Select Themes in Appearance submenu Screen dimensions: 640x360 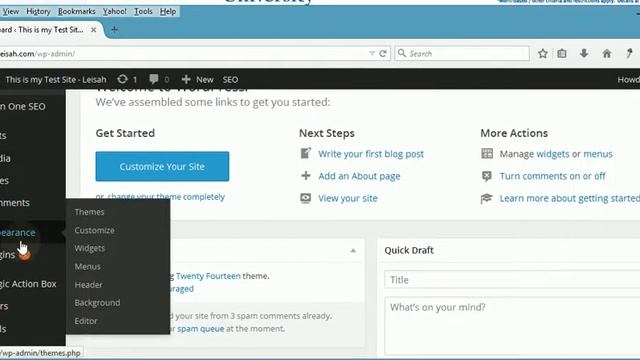click(89, 212)
